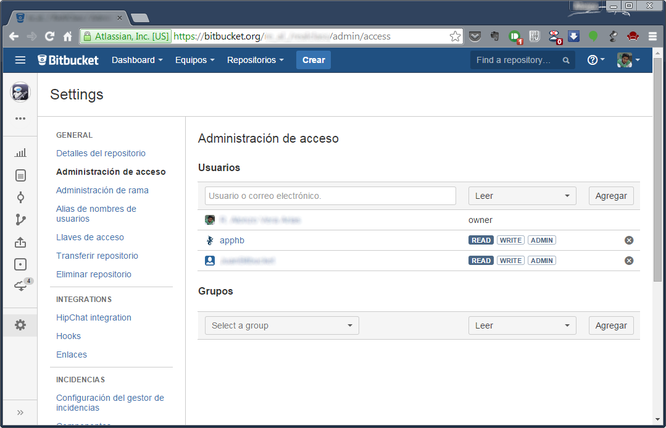666x428 pixels.
Task: Remove user apphb with x icon
Action: click(x=629, y=240)
